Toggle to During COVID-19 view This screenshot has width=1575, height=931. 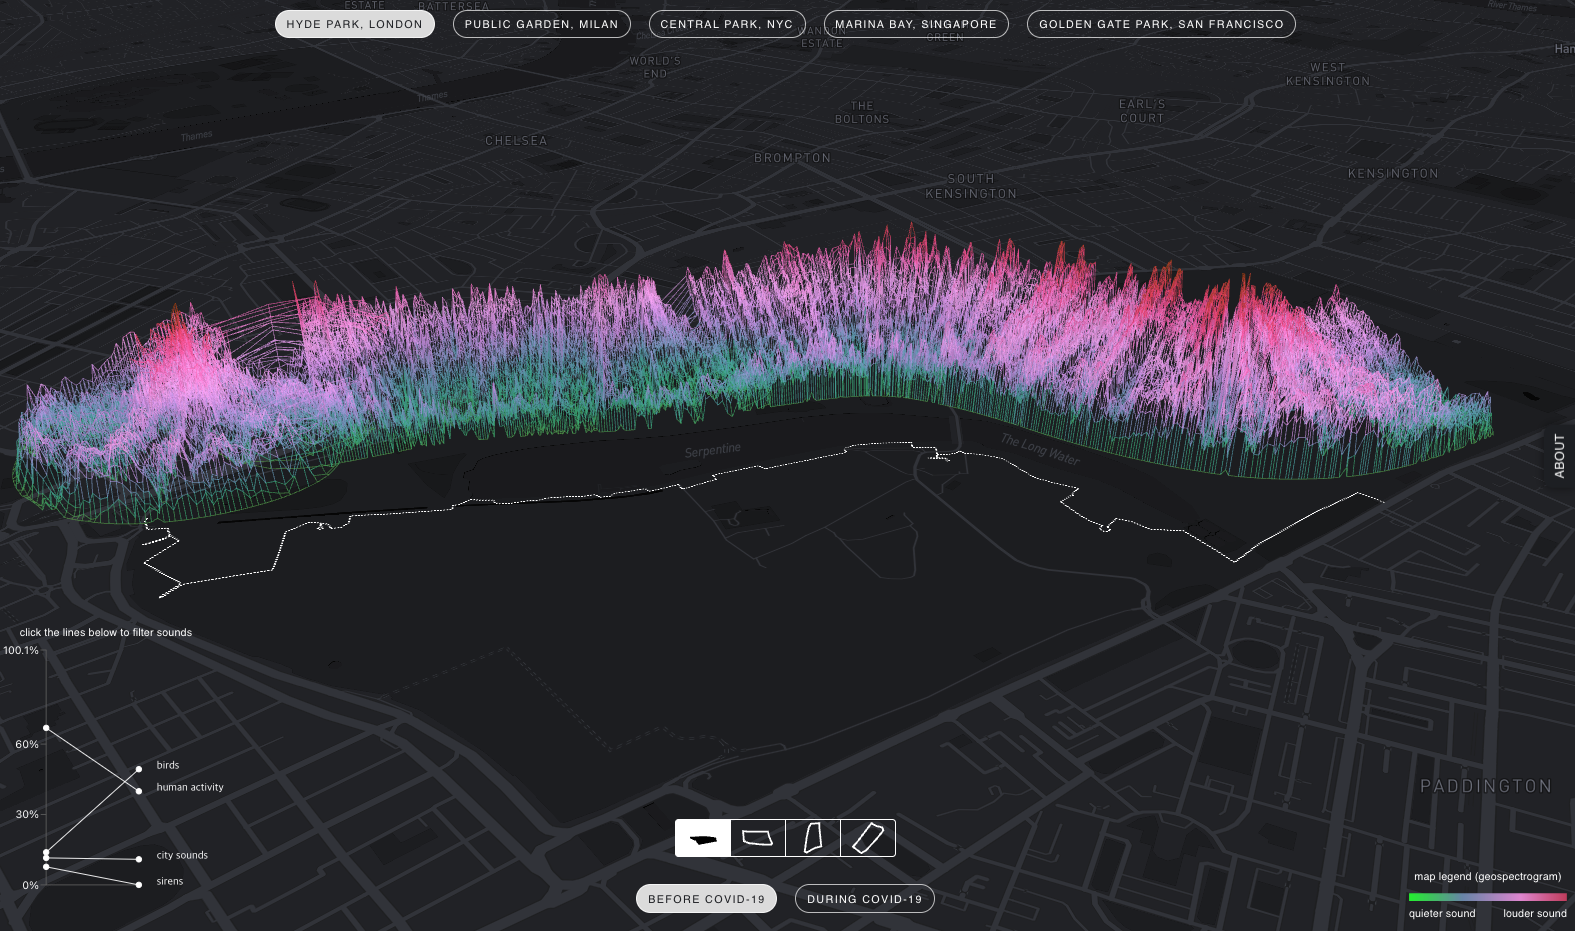point(865,899)
